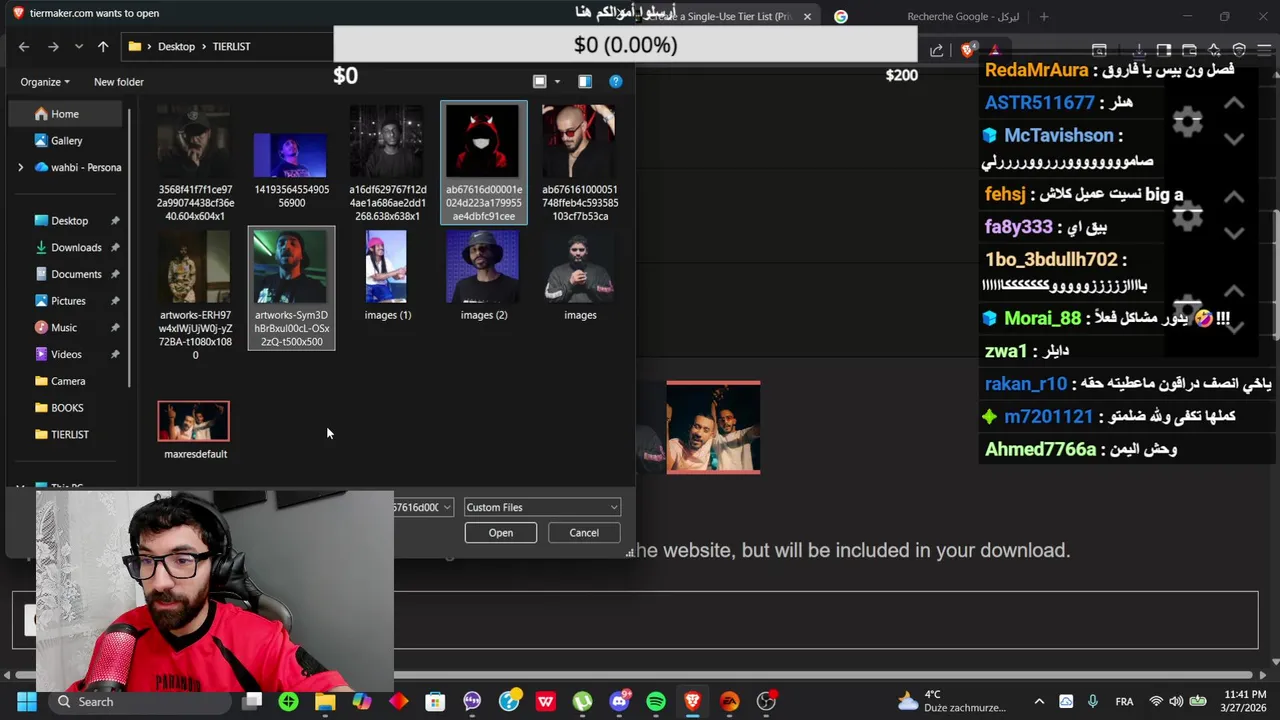The width and height of the screenshot is (1280, 720).
Task: Open TIERLIST folder in sidebar
Action: click(x=69, y=435)
